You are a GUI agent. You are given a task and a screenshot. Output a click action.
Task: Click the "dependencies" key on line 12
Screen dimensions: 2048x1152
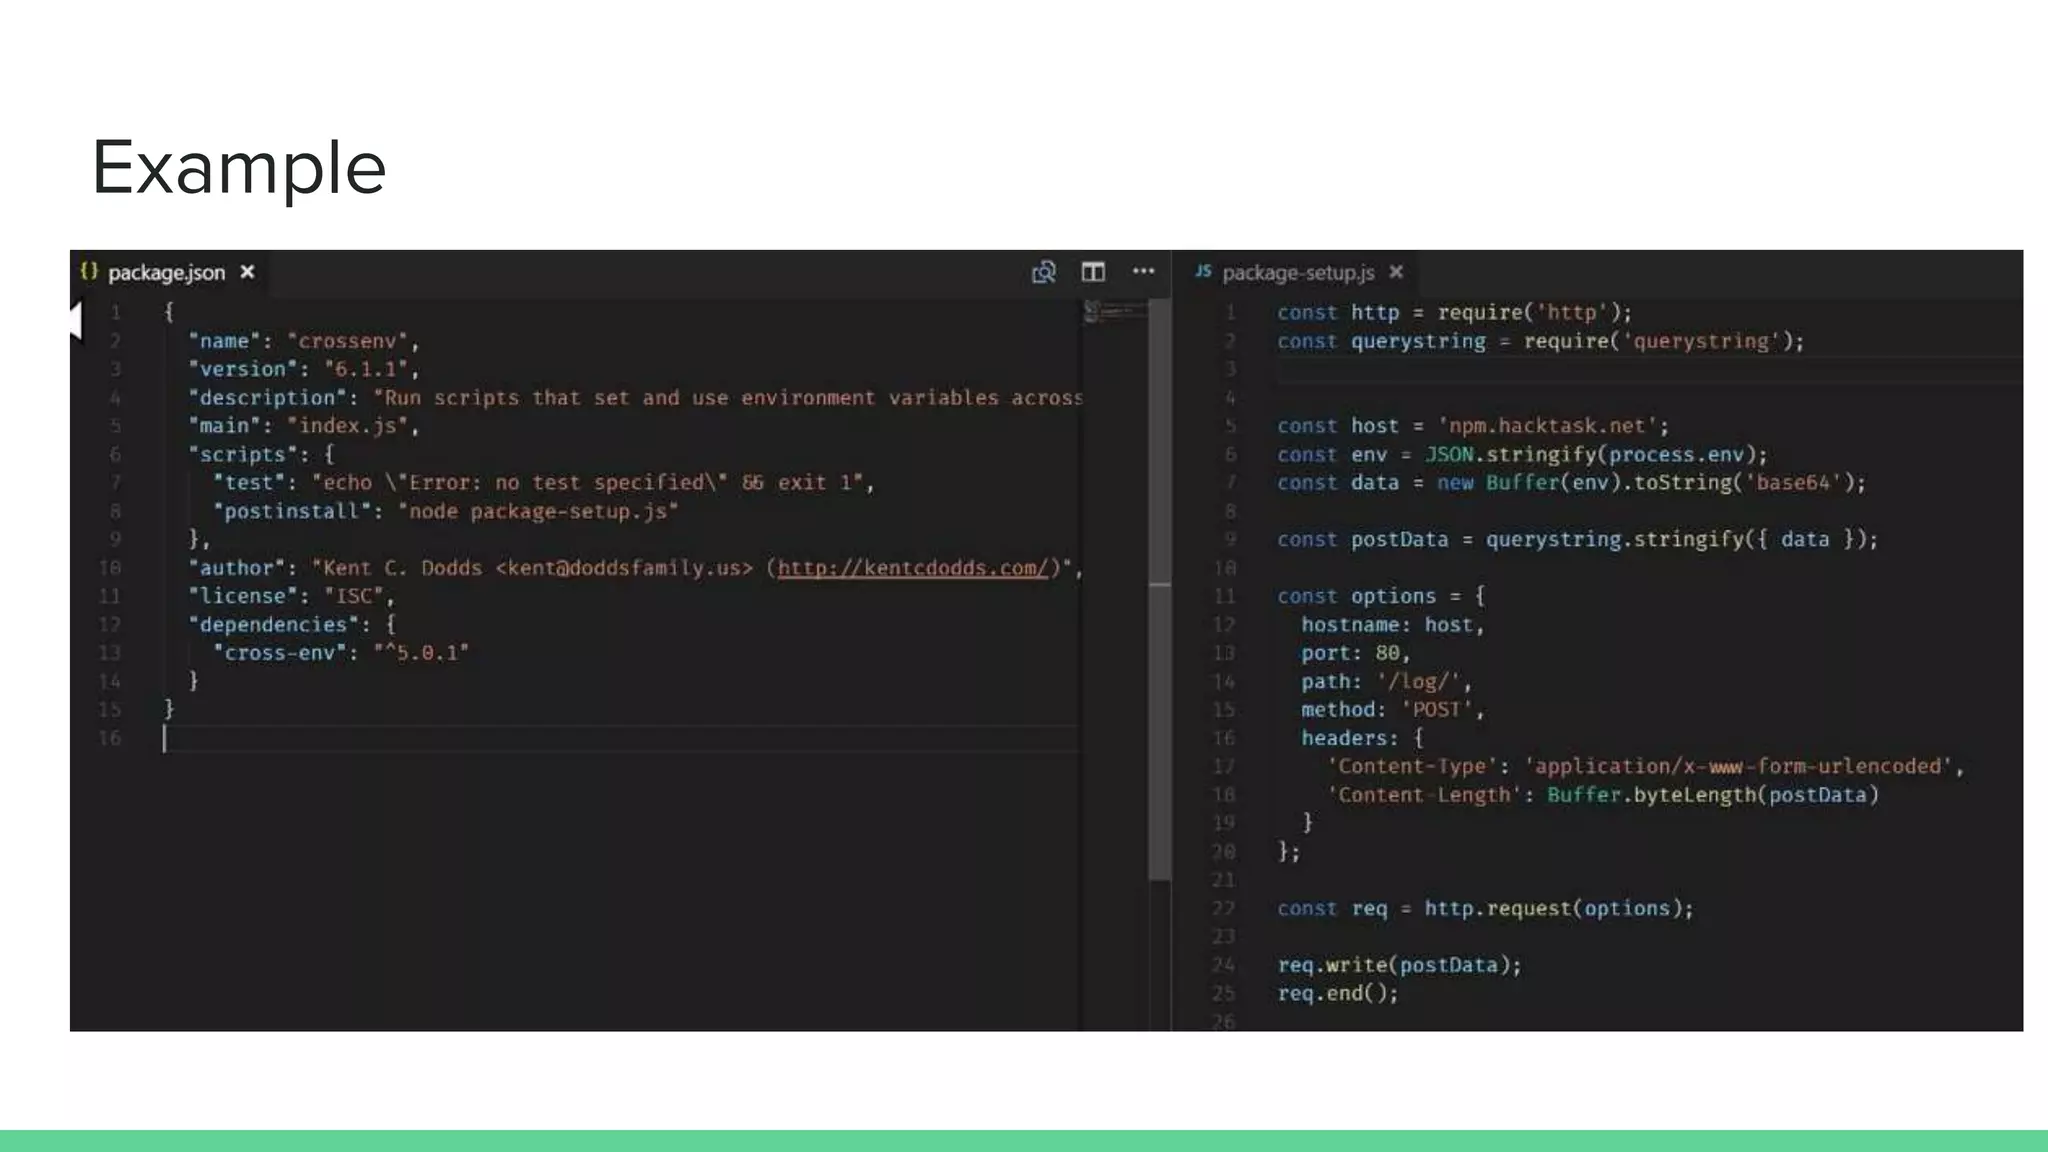click(x=273, y=625)
